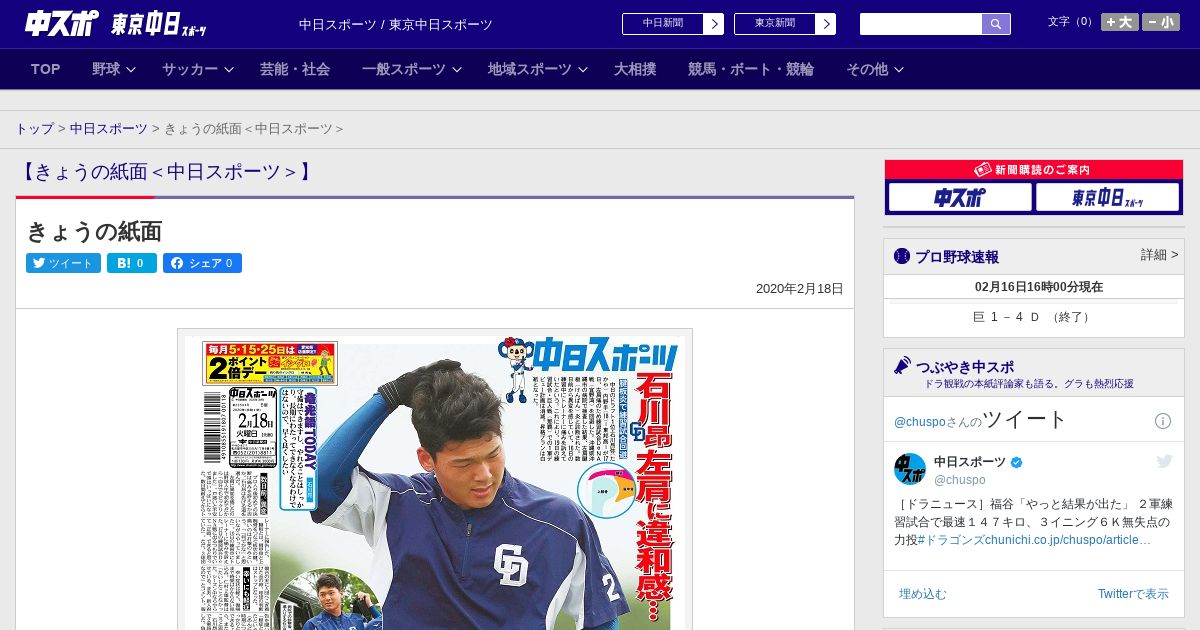Viewport: 1200px width, 630px height.
Task: Decrease font size with －小 button
Action: pyautogui.click(x=1161, y=22)
